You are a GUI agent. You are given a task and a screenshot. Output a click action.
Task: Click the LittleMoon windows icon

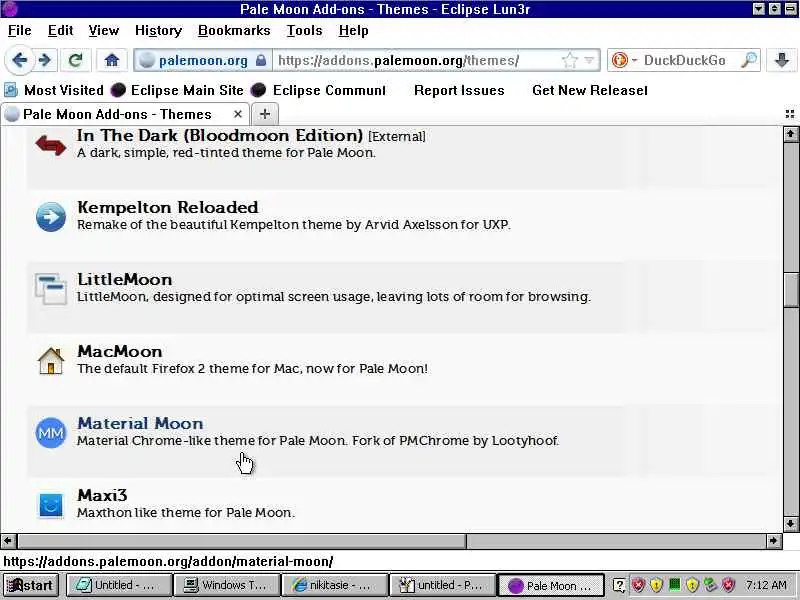tap(51, 289)
